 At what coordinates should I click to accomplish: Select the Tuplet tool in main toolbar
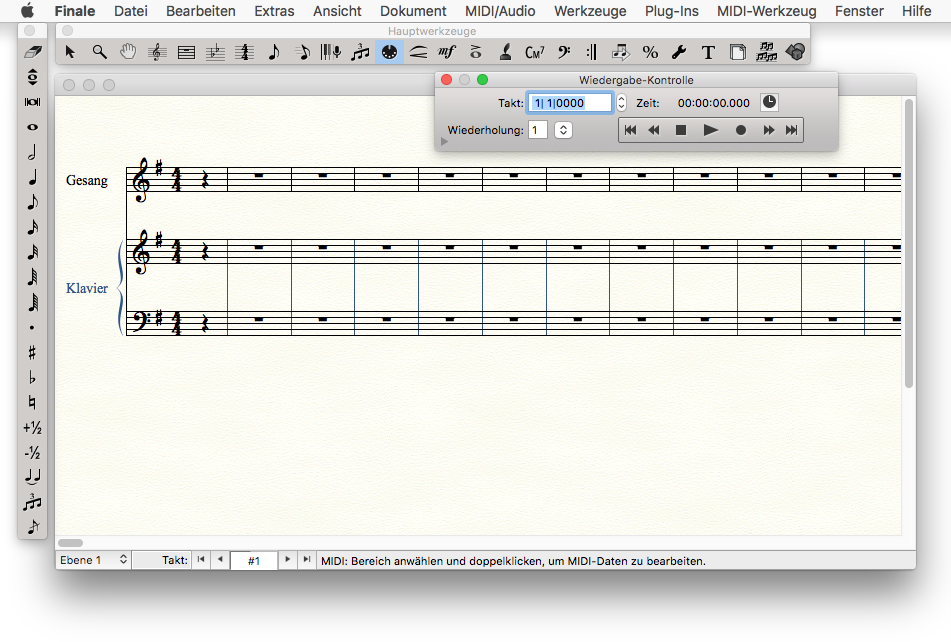pos(360,53)
